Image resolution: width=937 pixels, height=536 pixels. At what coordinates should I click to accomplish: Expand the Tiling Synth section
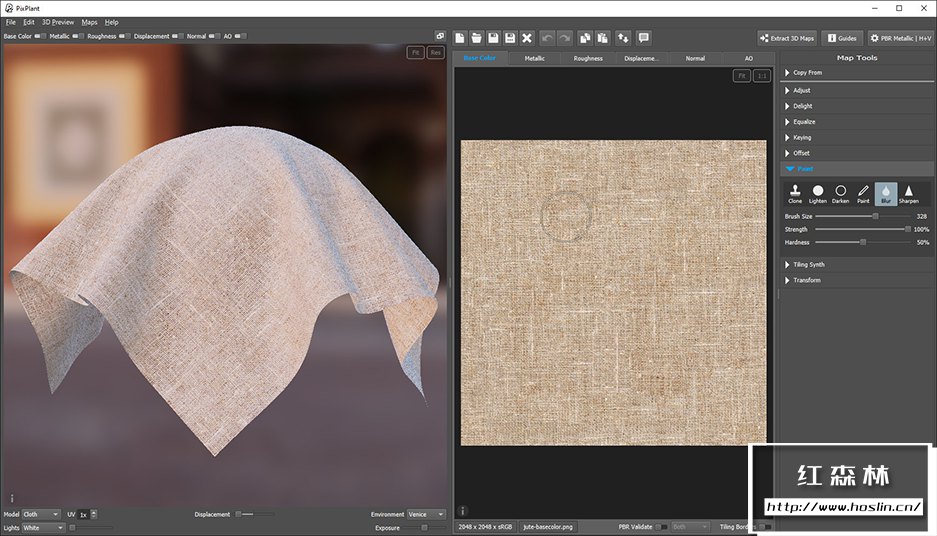point(809,264)
